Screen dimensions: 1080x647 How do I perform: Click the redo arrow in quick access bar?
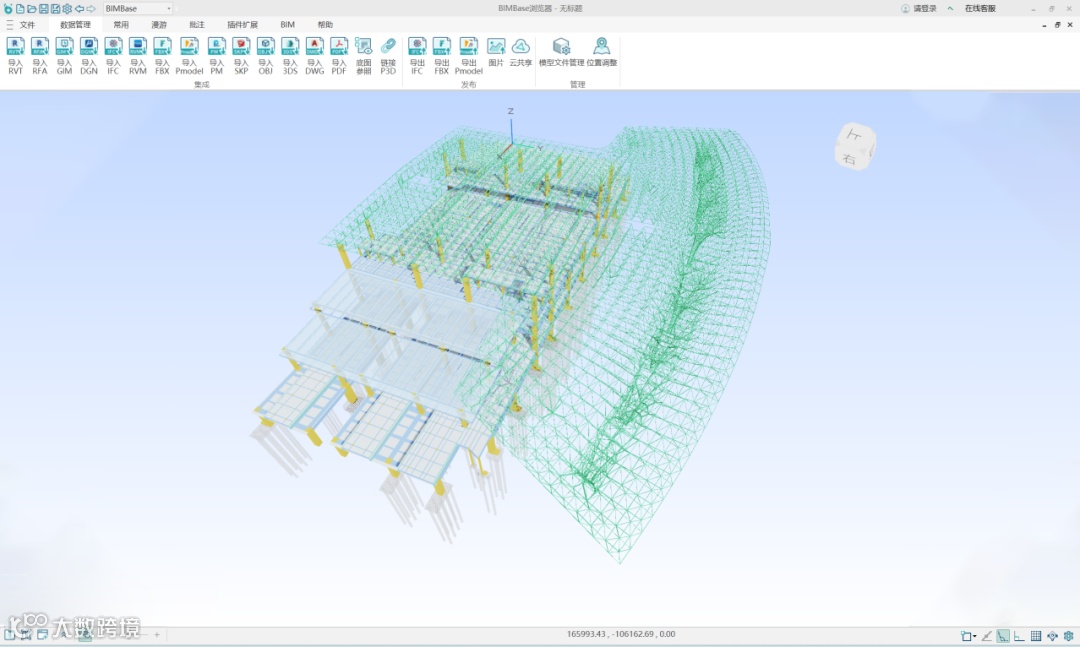[91, 9]
